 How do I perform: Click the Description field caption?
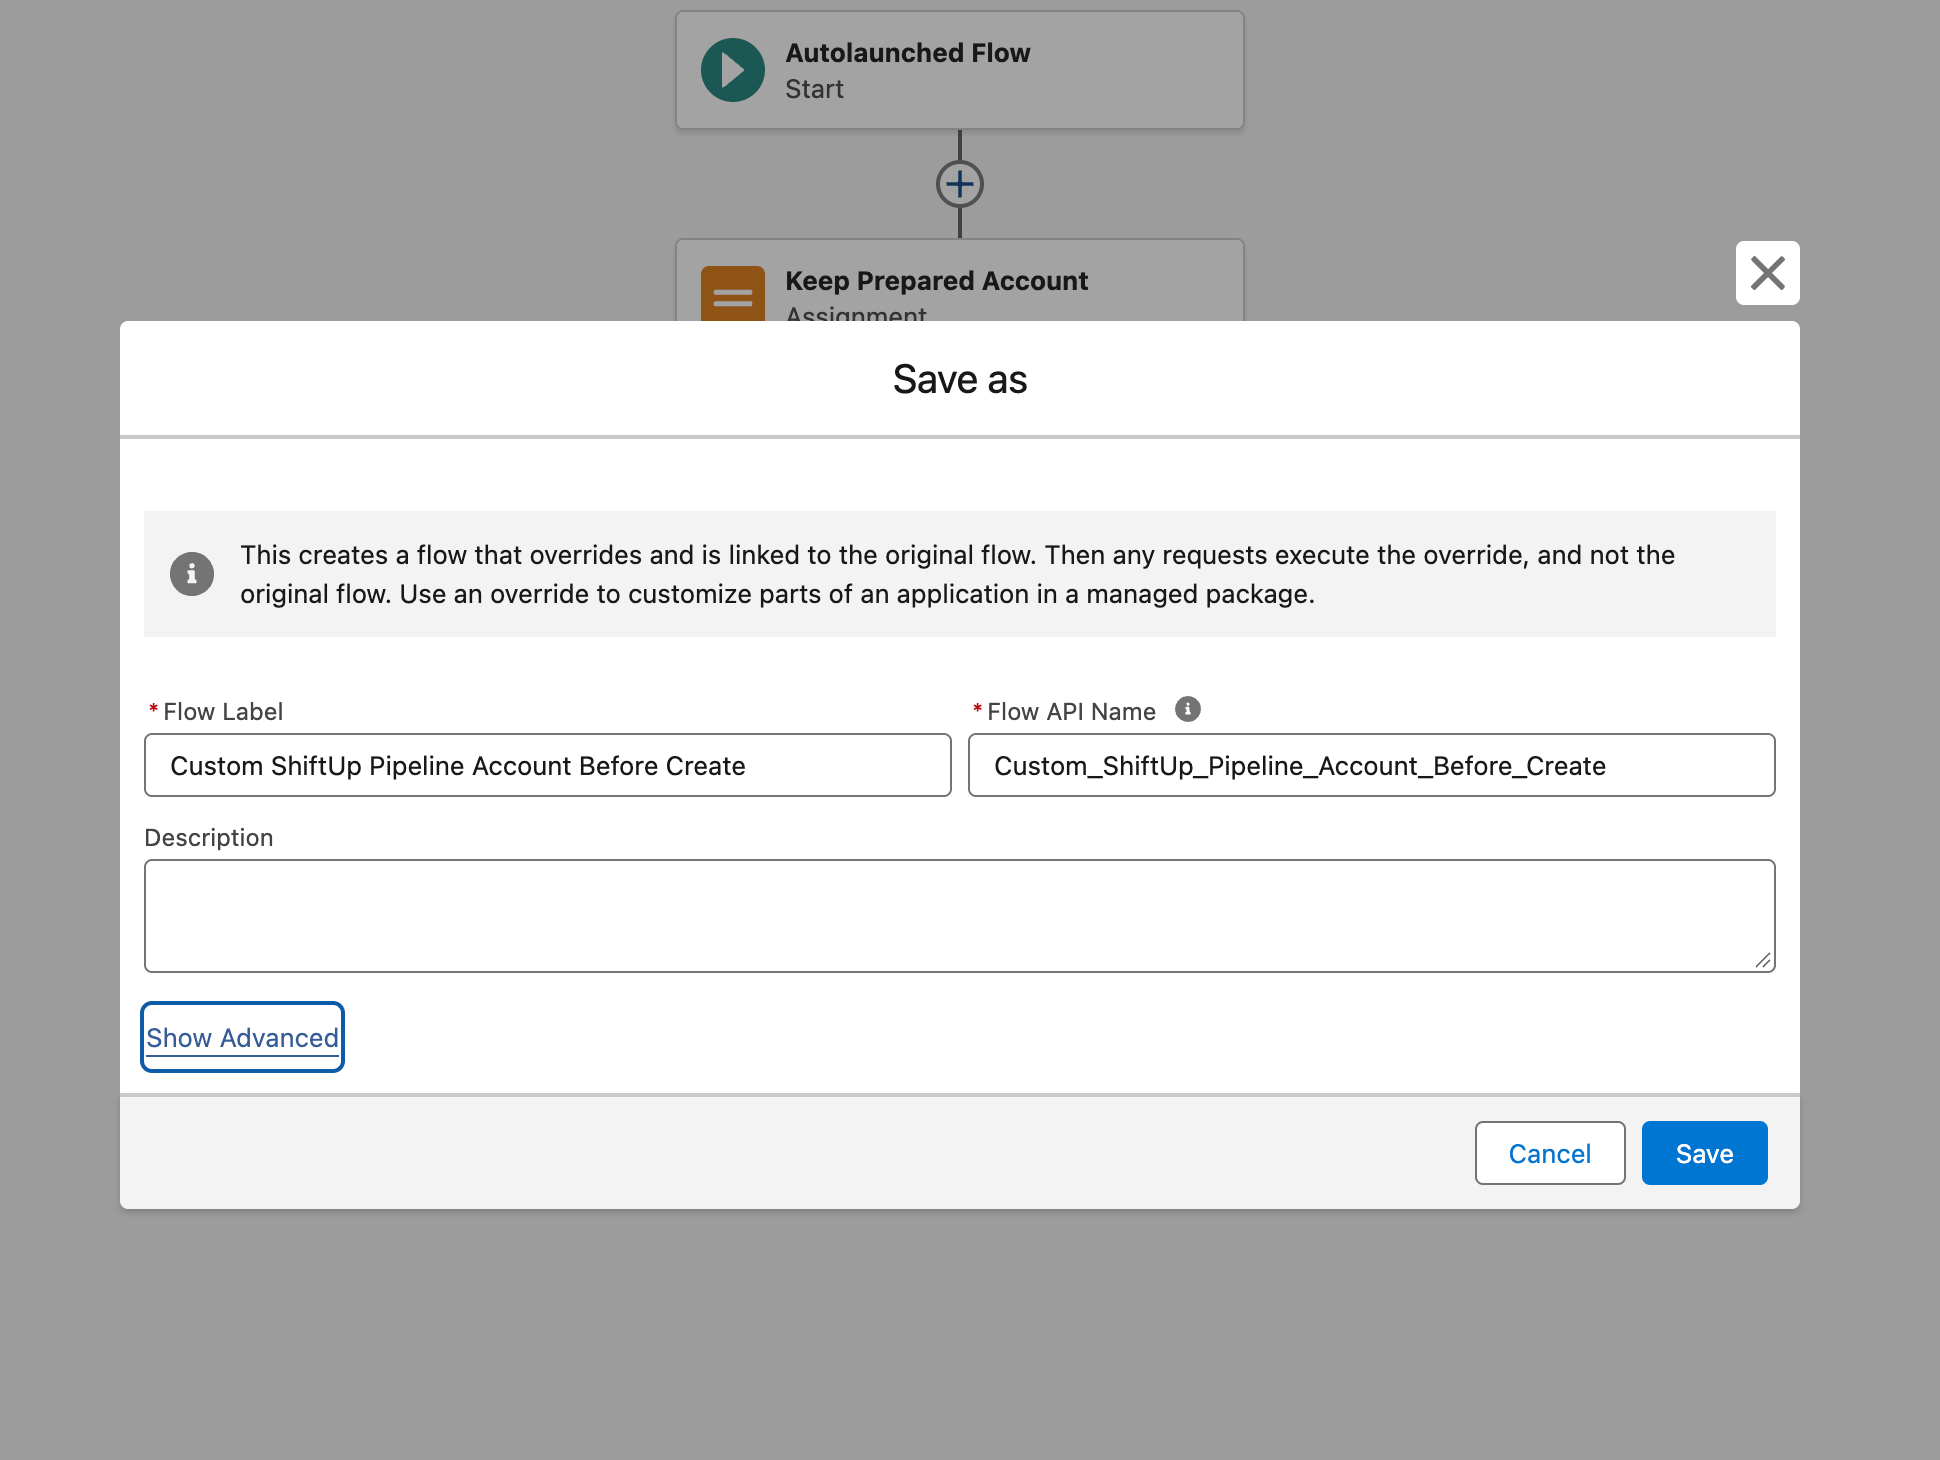[209, 838]
